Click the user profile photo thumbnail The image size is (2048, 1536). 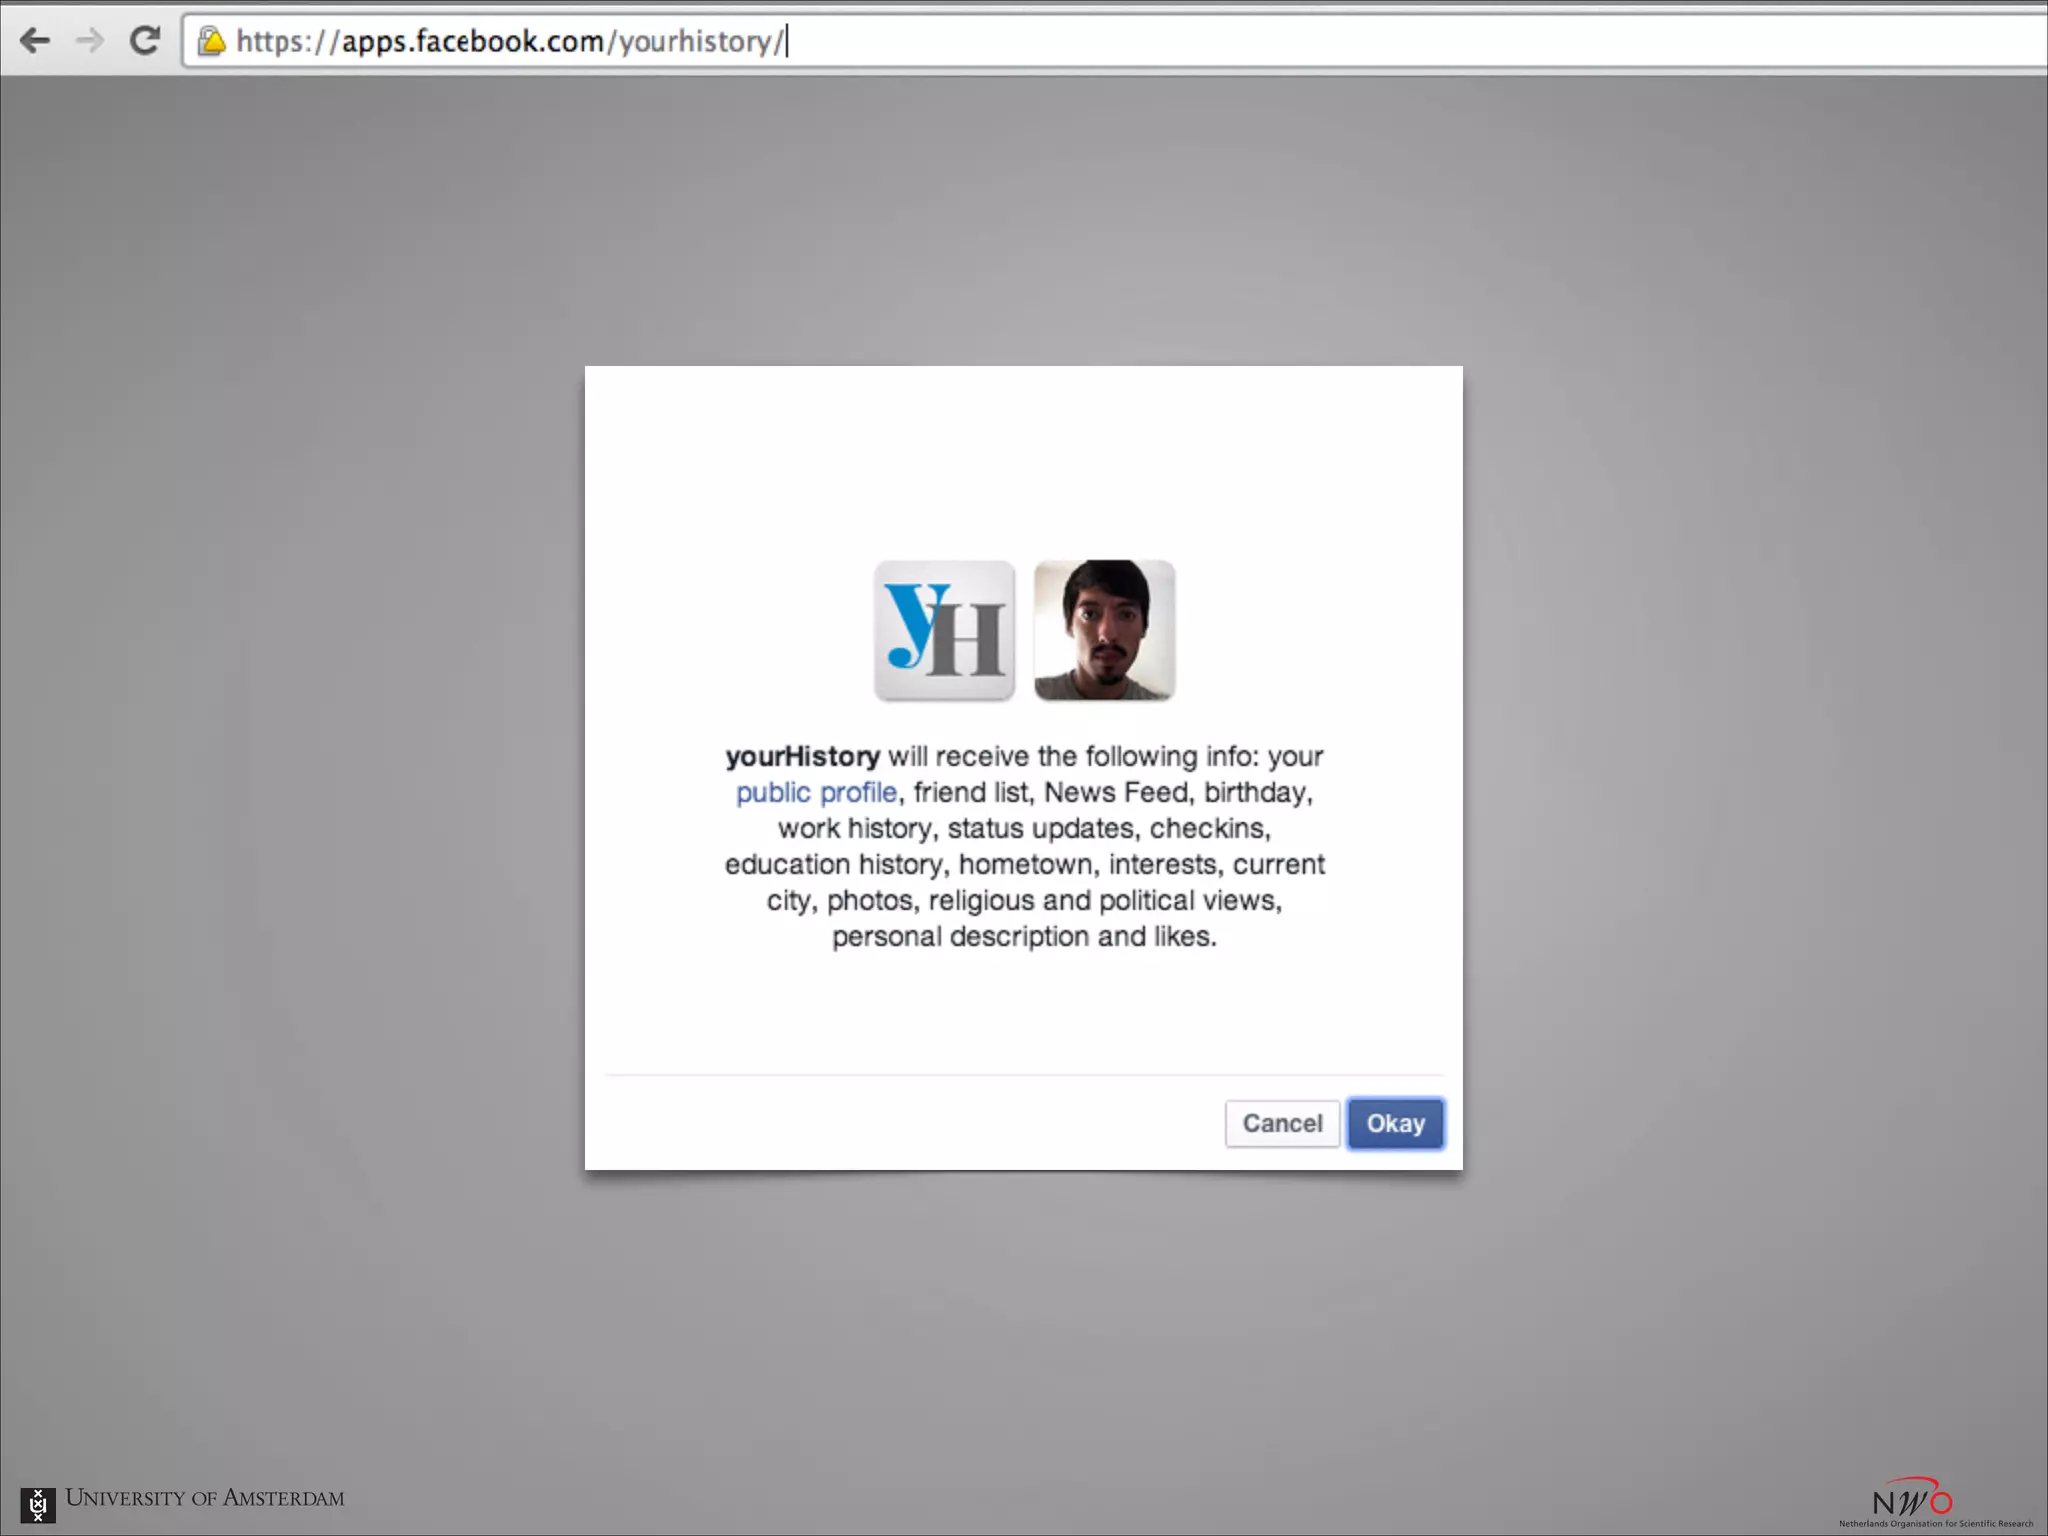(1104, 630)
